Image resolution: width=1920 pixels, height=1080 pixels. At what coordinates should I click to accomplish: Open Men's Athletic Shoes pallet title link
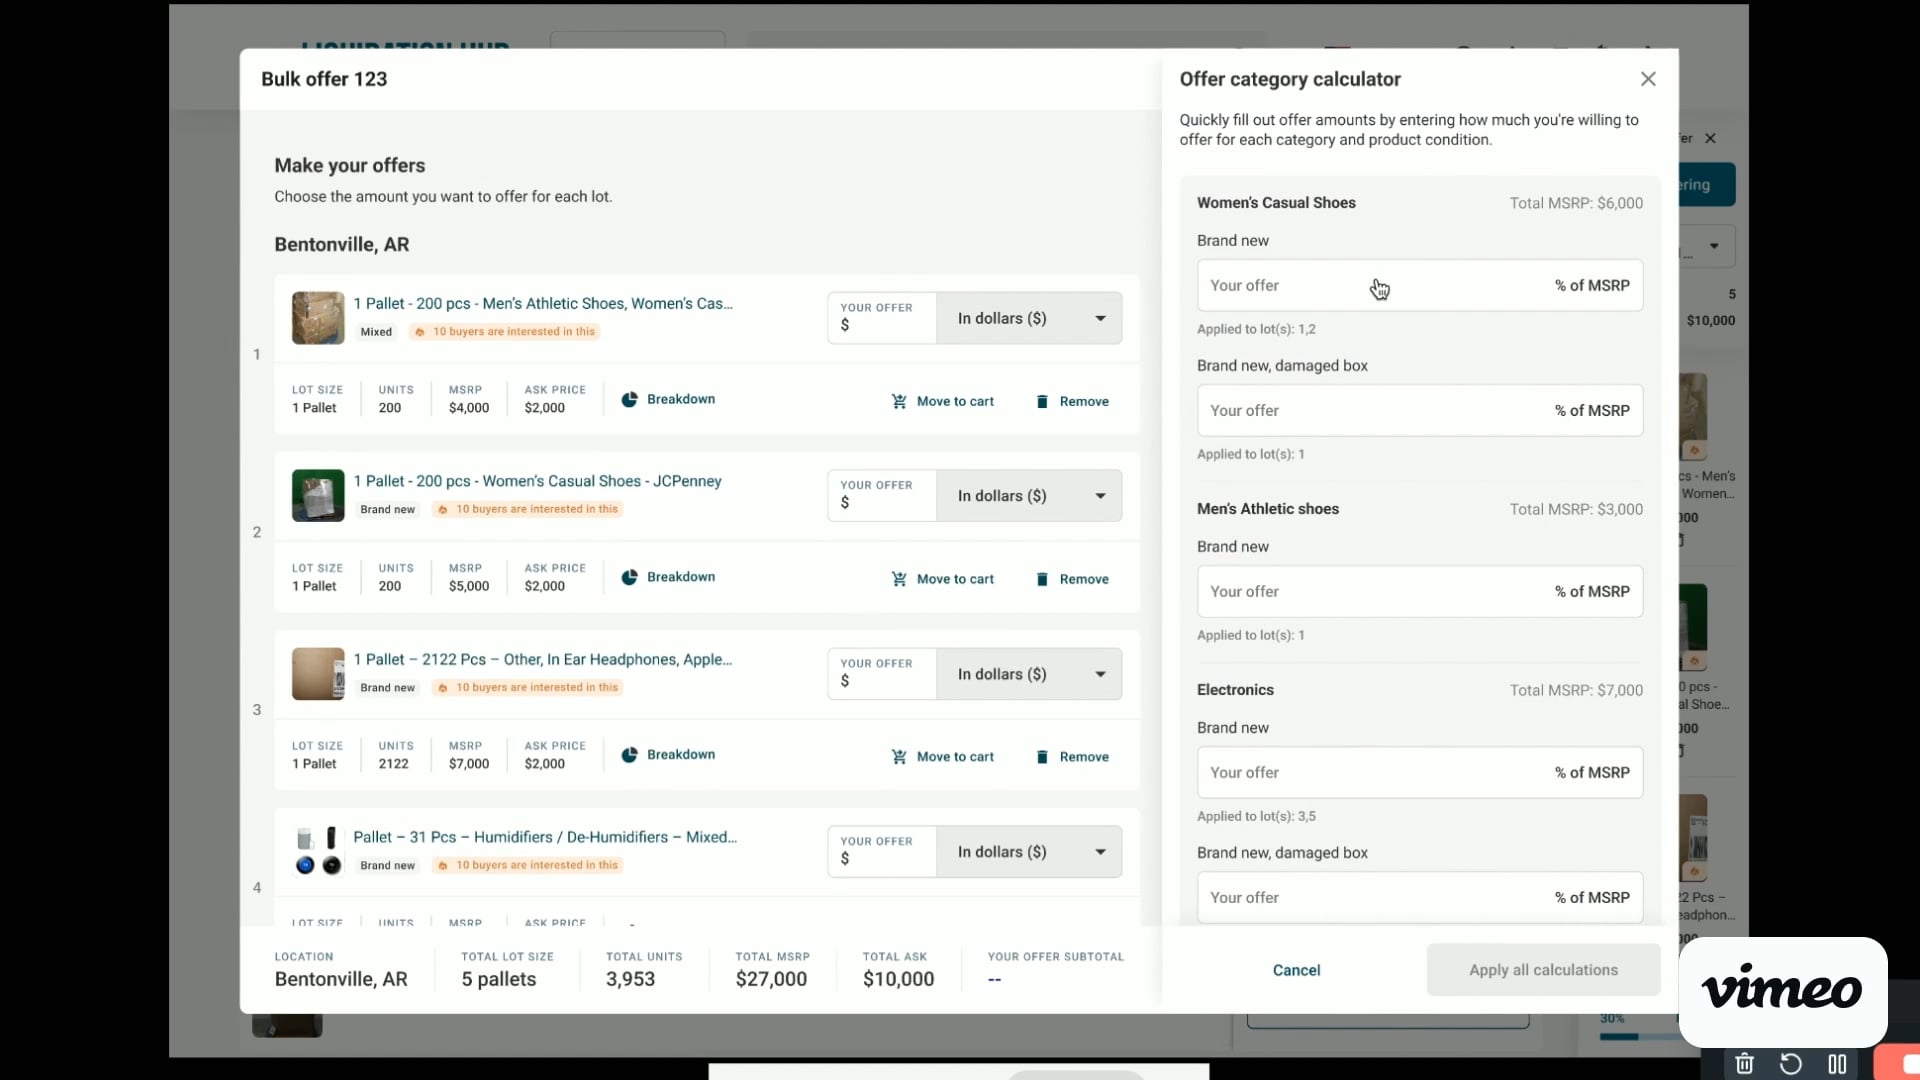tap(542, 303)
